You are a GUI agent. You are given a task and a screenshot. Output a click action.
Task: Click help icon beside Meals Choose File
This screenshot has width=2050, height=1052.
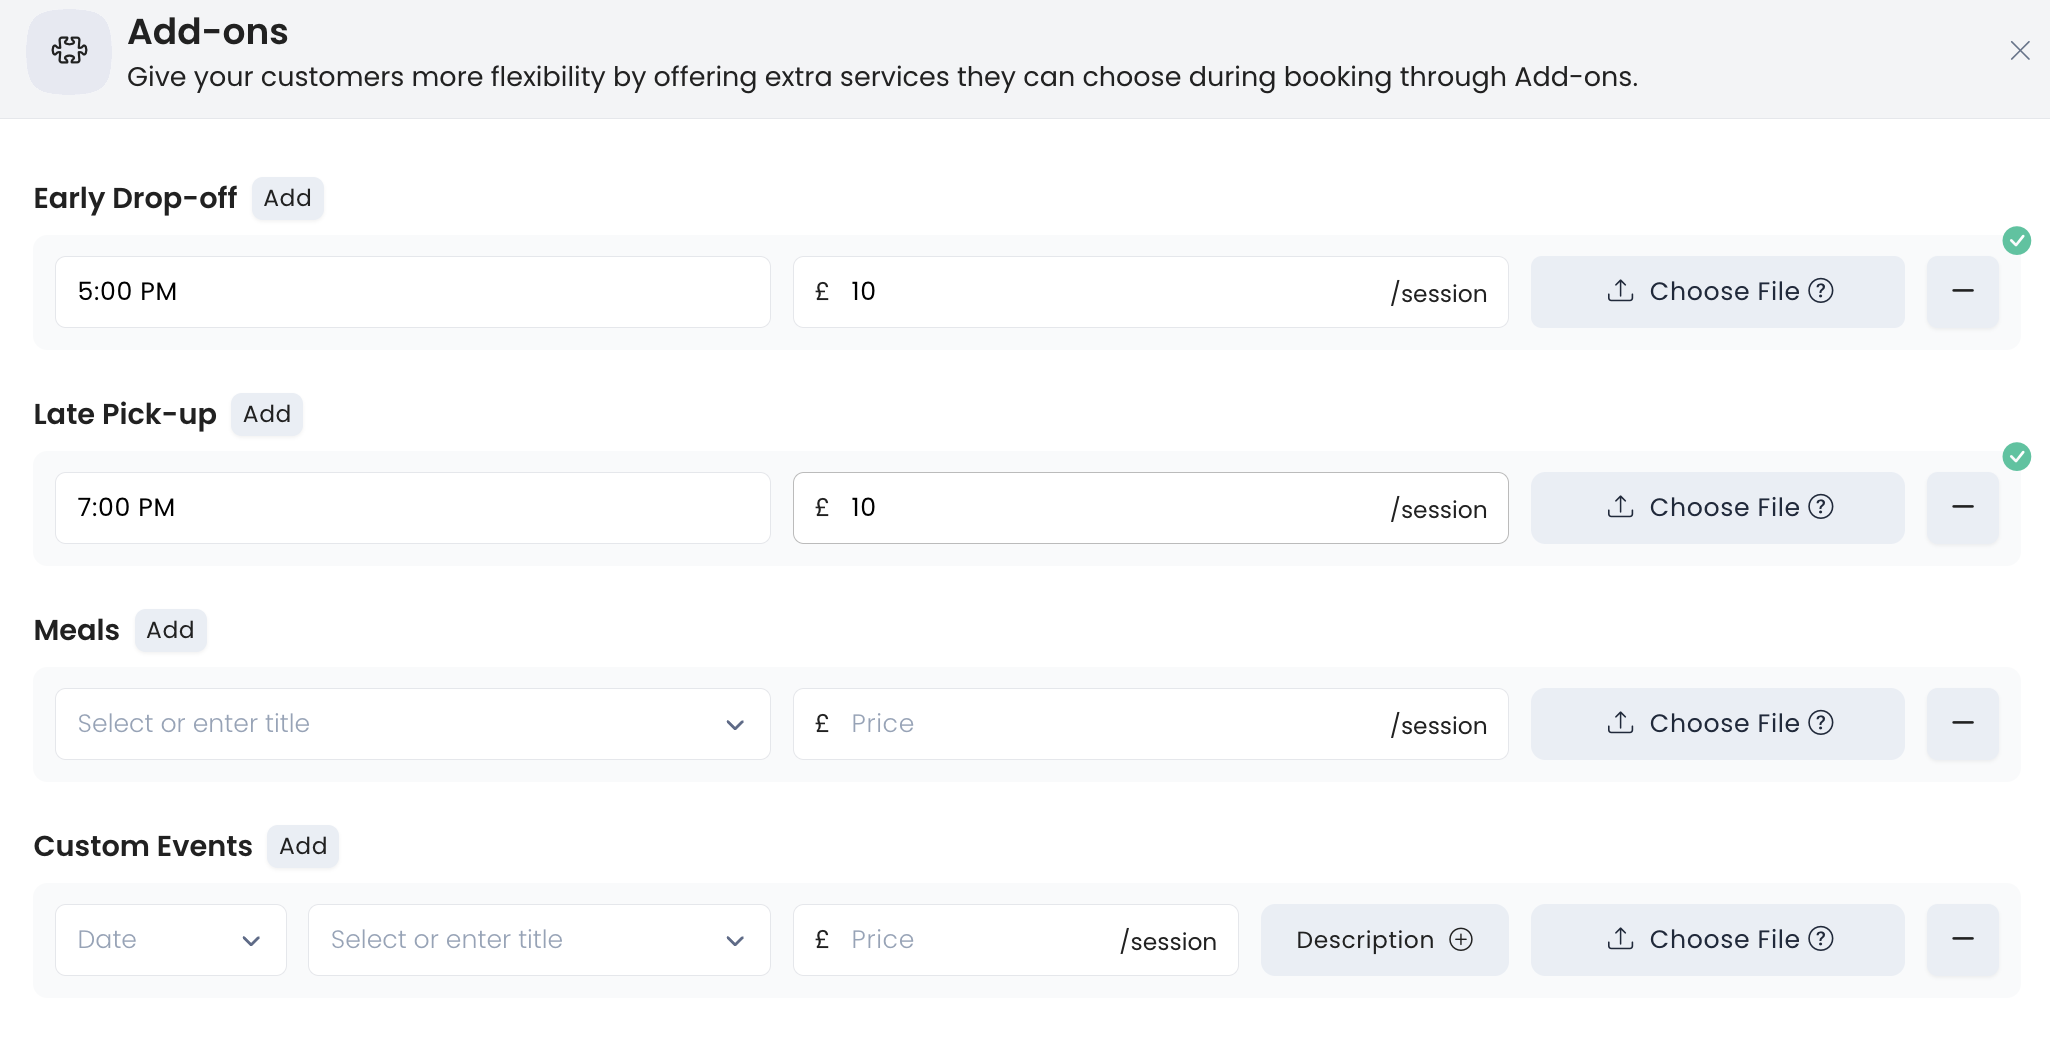point(1822,723)
